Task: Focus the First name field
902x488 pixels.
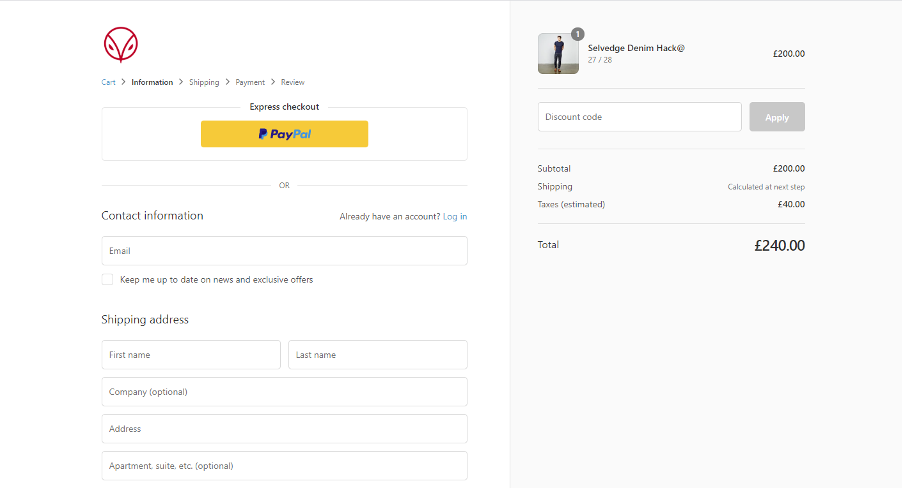Action: [x=191, y=355]
